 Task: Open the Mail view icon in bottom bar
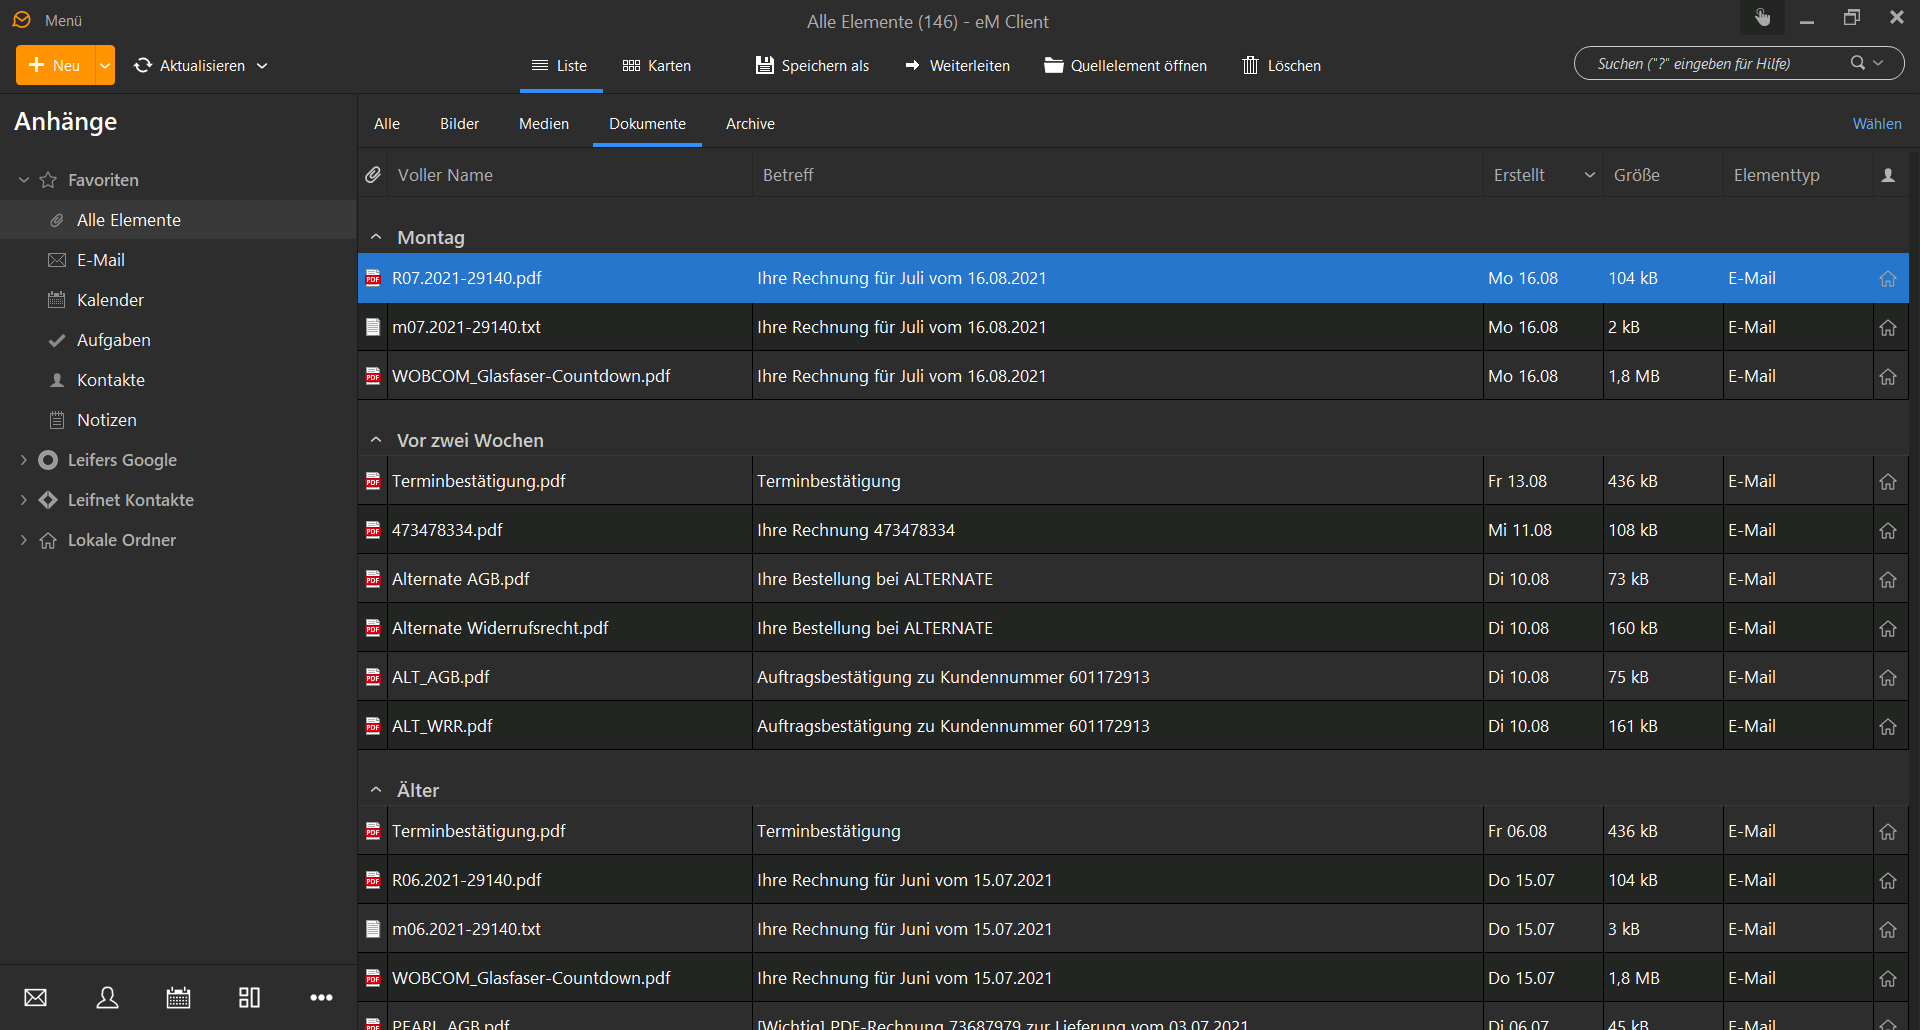(x=36, y=997)
